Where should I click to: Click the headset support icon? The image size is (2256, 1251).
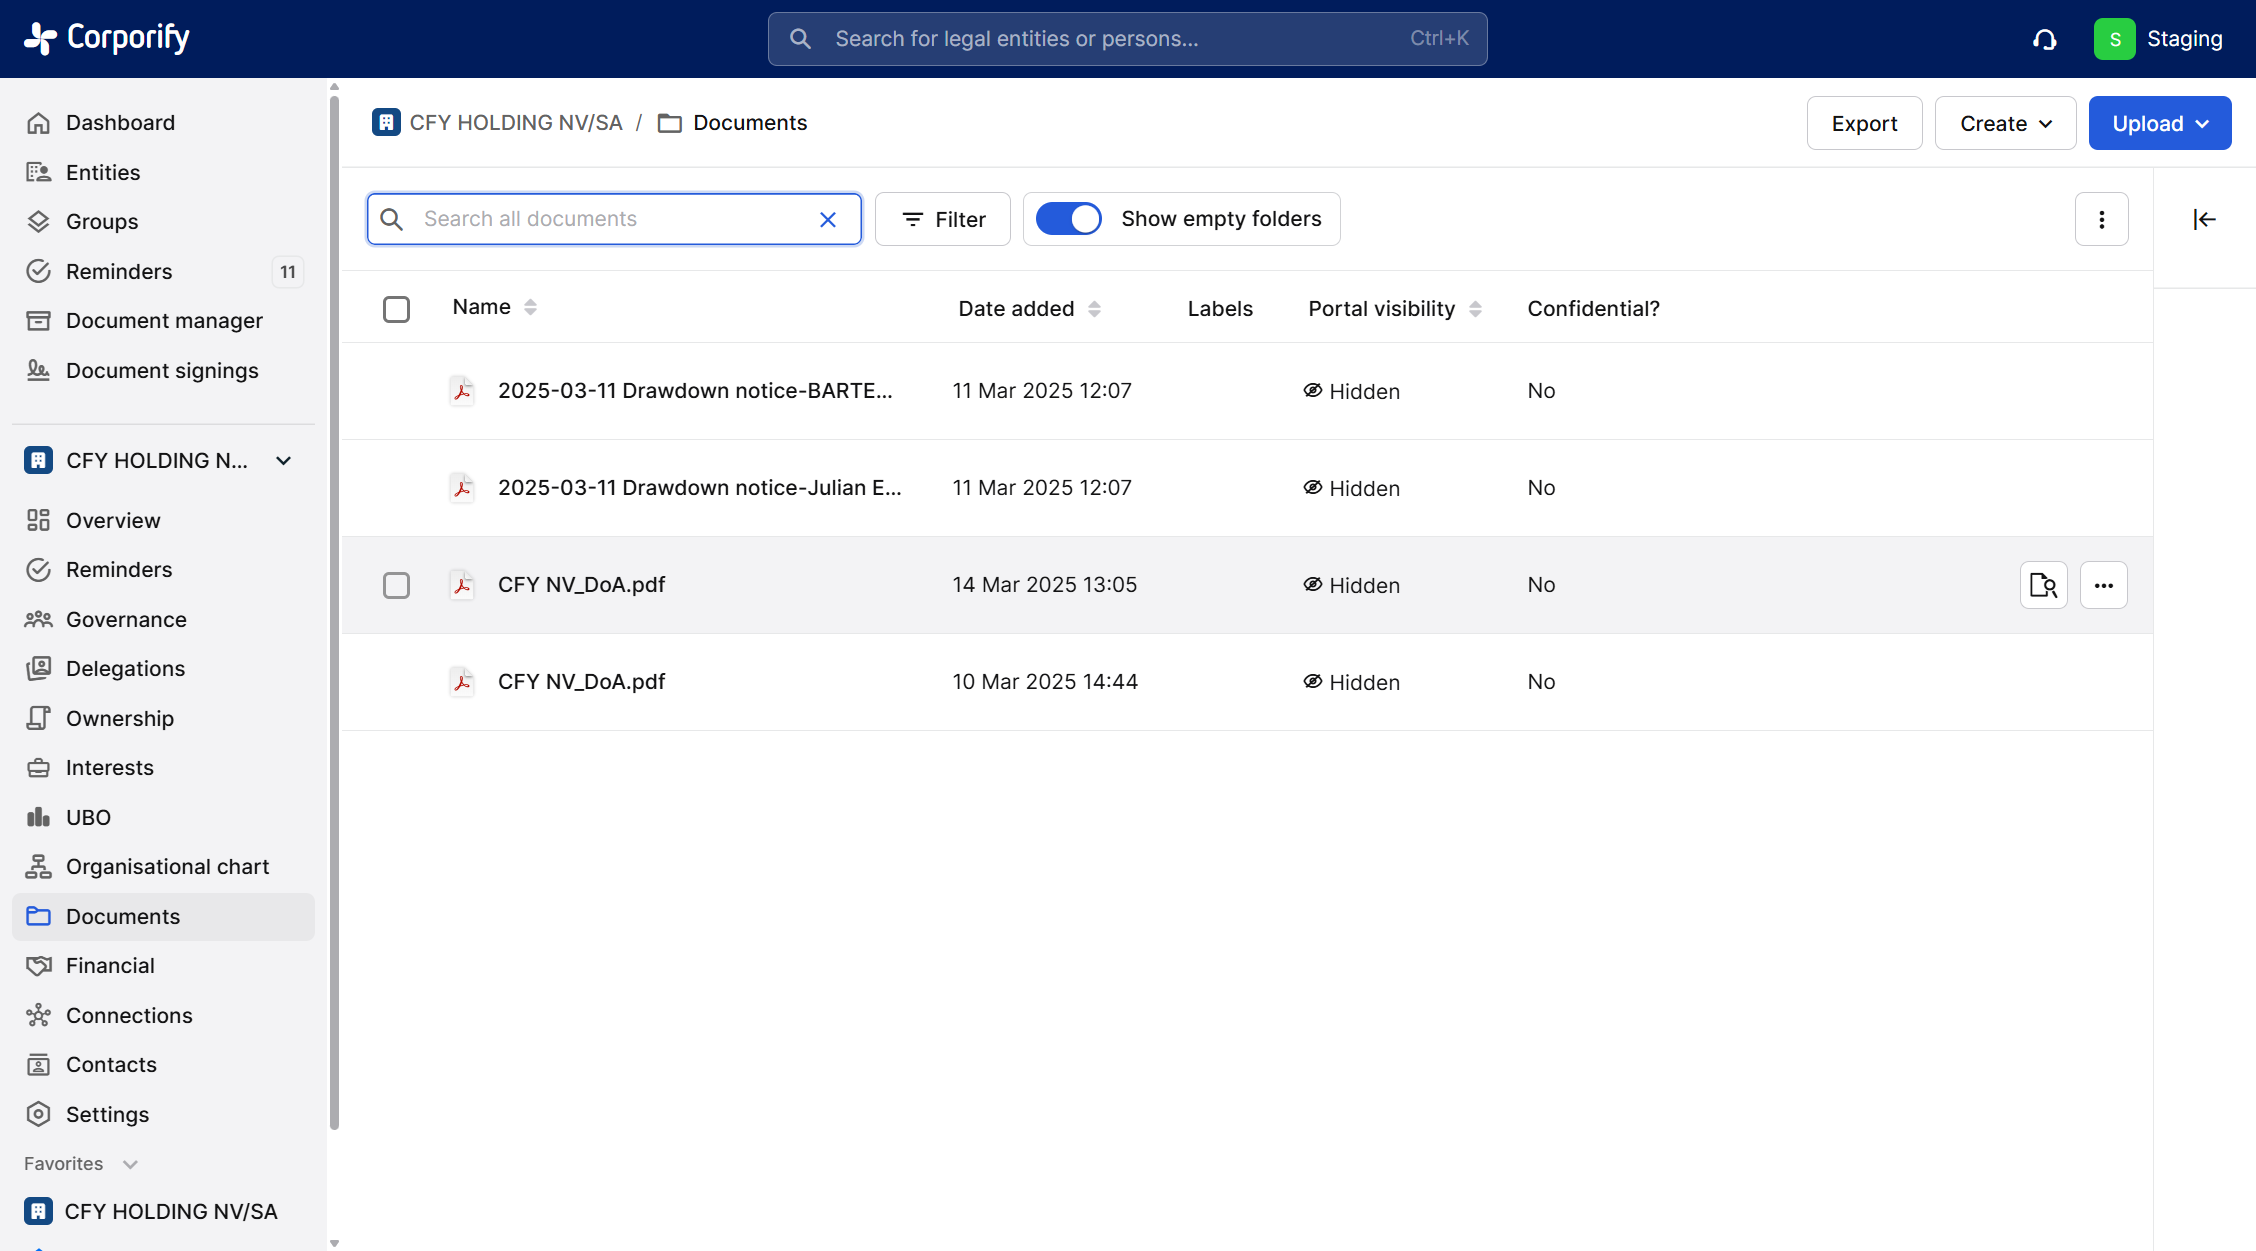pyautogui.click(x=2044, y=39)
